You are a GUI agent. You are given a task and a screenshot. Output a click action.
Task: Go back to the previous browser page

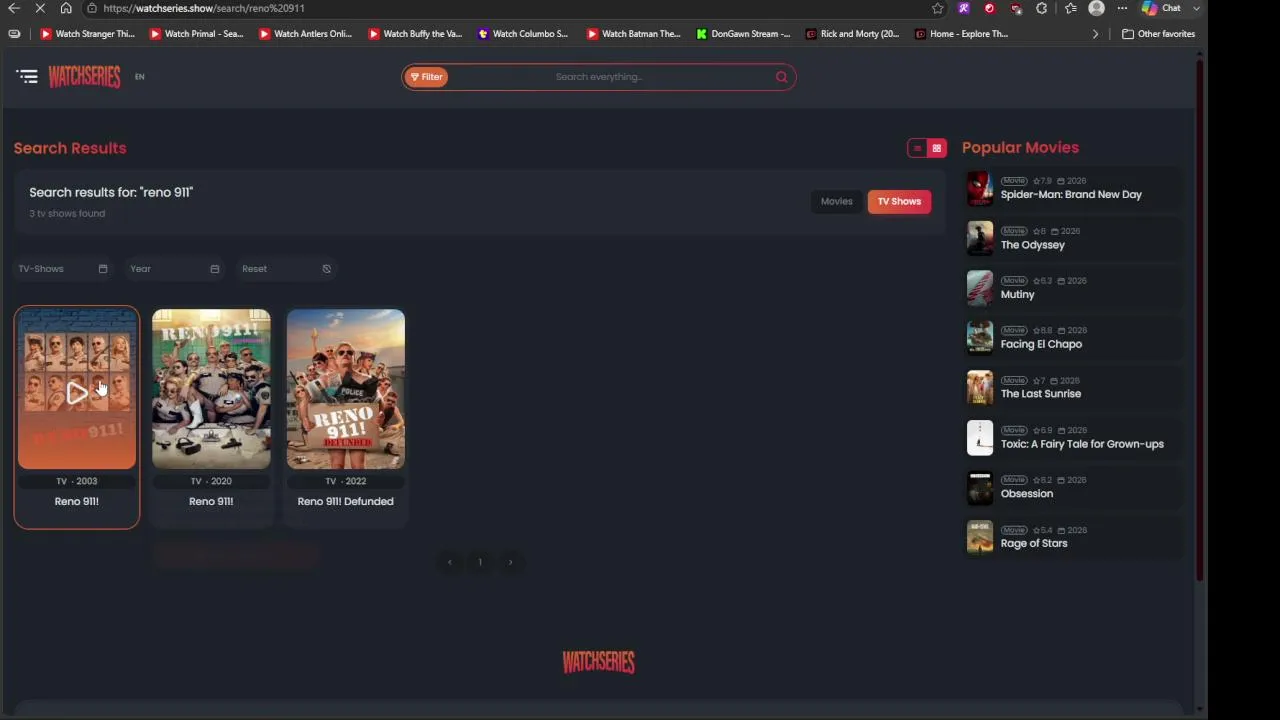pyautogui.click(x=14, y=8)
